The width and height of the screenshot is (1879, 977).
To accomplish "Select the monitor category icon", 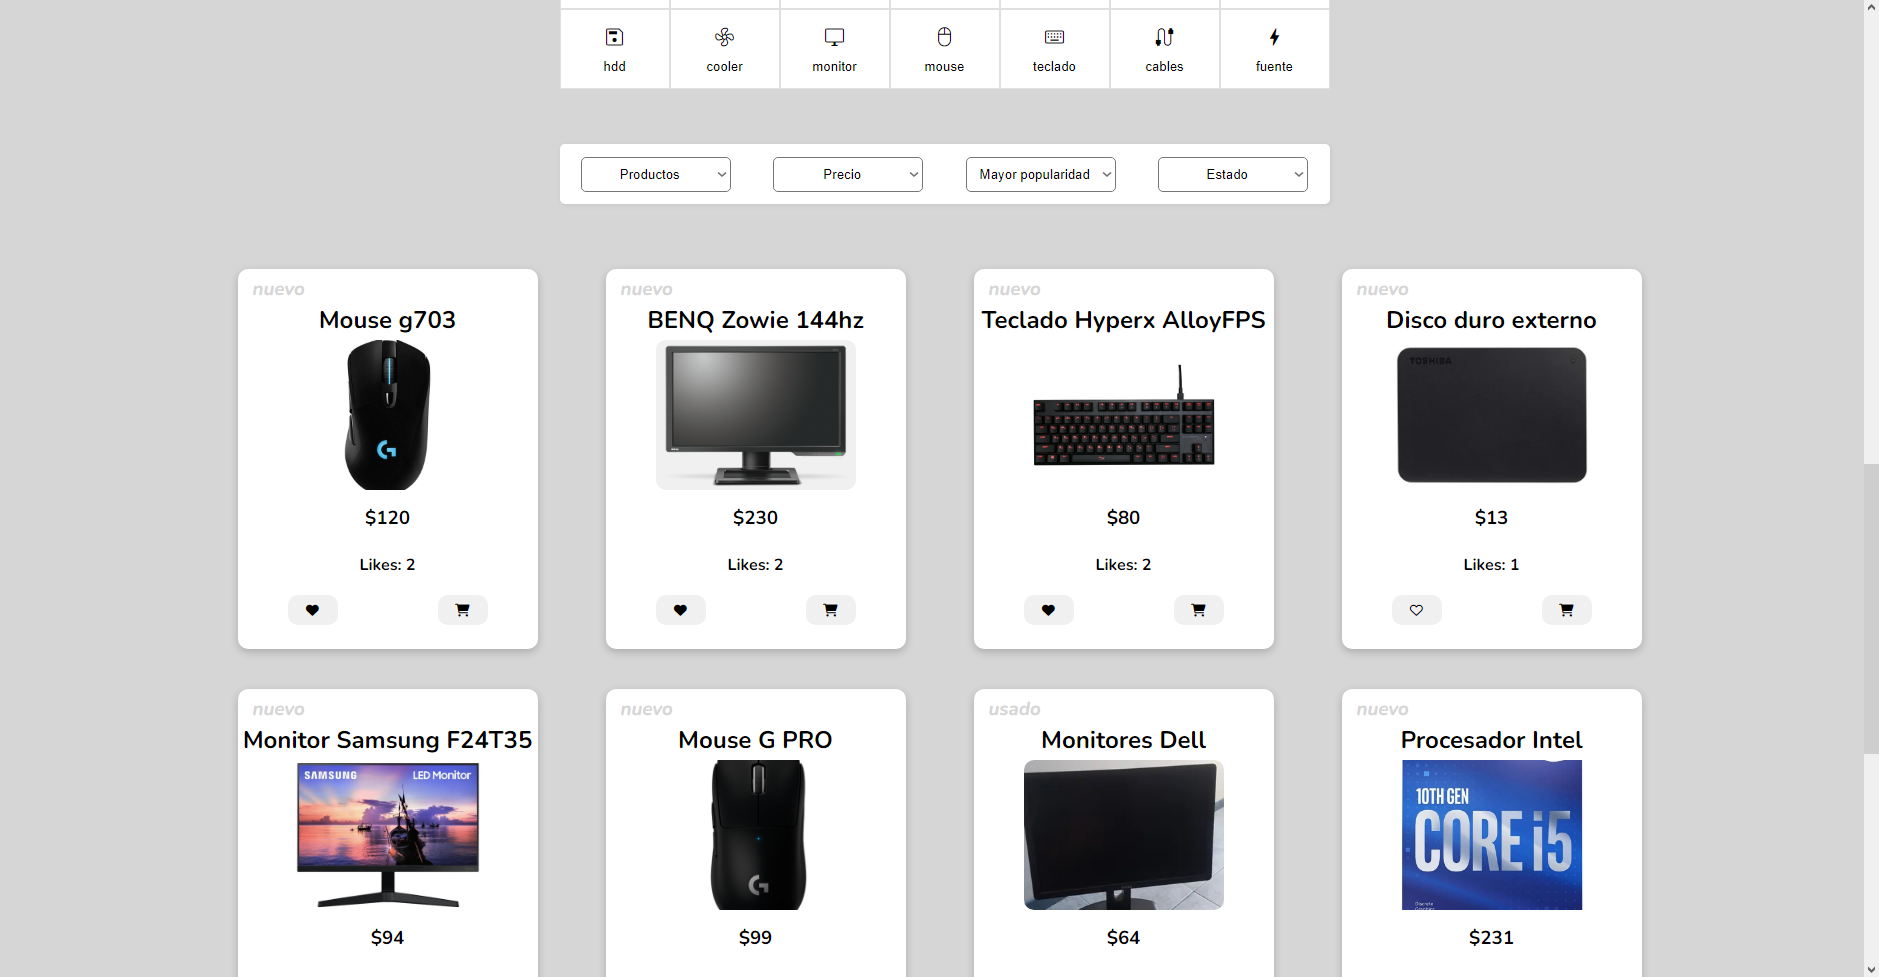I will pos(834,48).
